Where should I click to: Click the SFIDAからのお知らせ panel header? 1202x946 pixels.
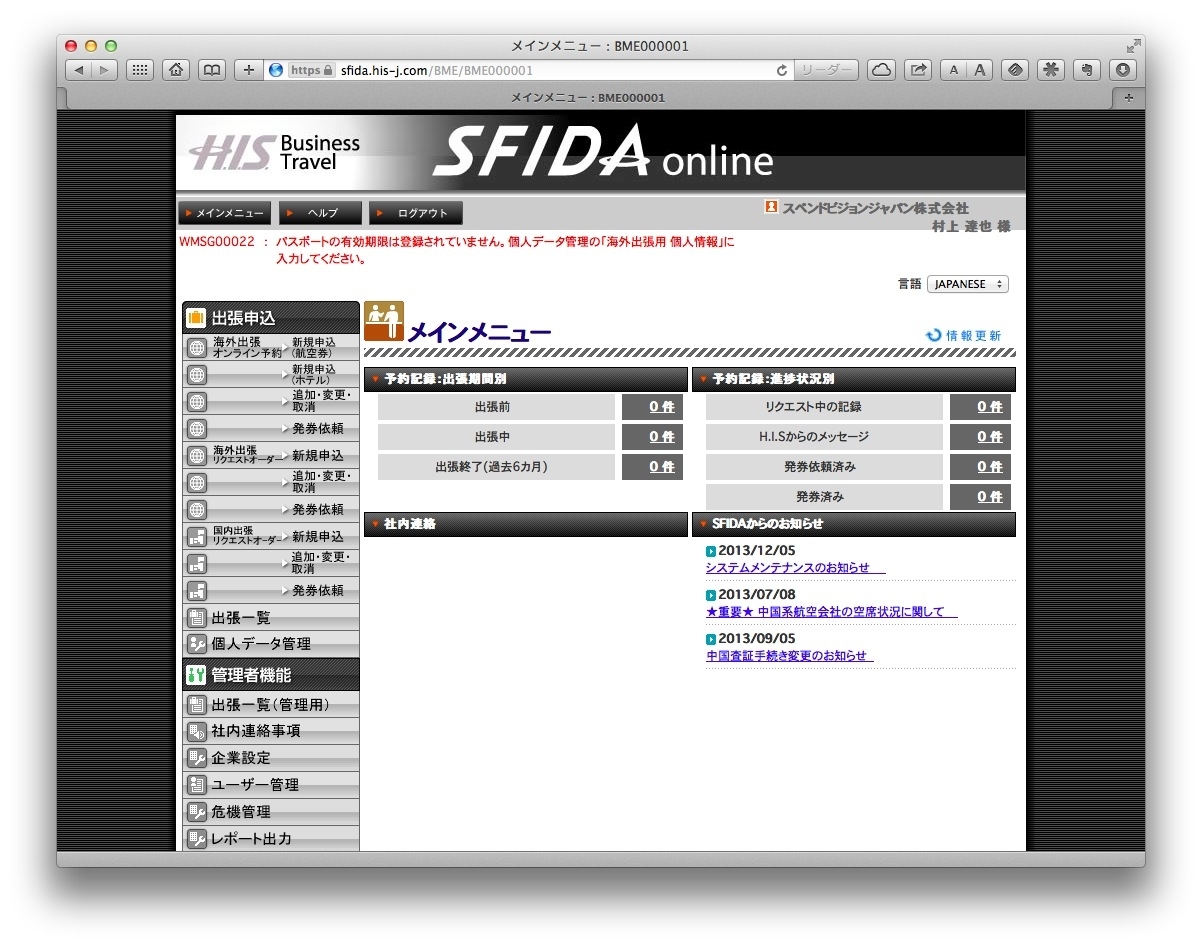[x=854, y=524]
